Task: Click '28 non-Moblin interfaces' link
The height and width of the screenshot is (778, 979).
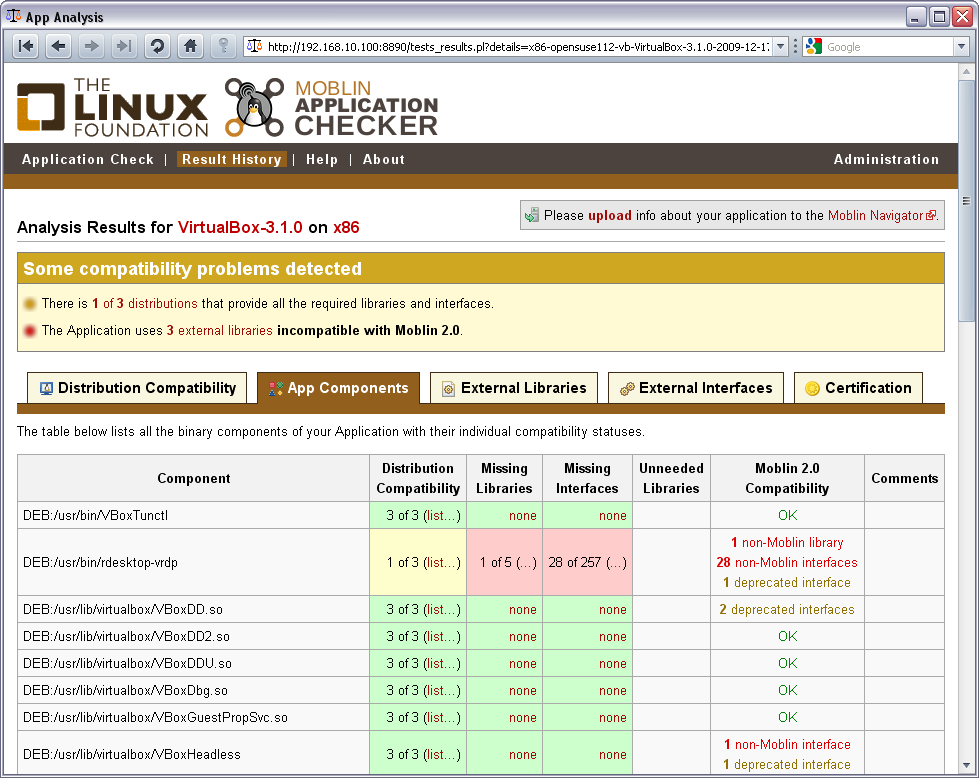Action: tap(787, 562)
